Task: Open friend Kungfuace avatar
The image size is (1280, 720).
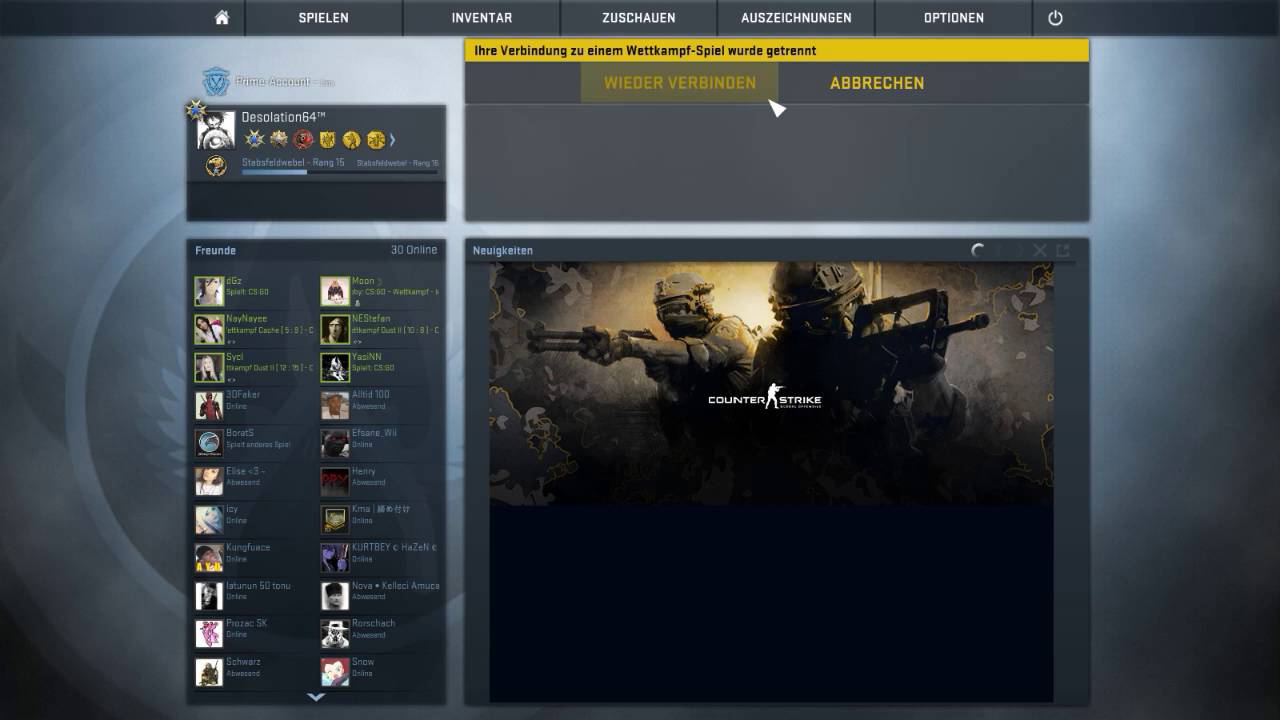Action: click(x=209, y=557)
